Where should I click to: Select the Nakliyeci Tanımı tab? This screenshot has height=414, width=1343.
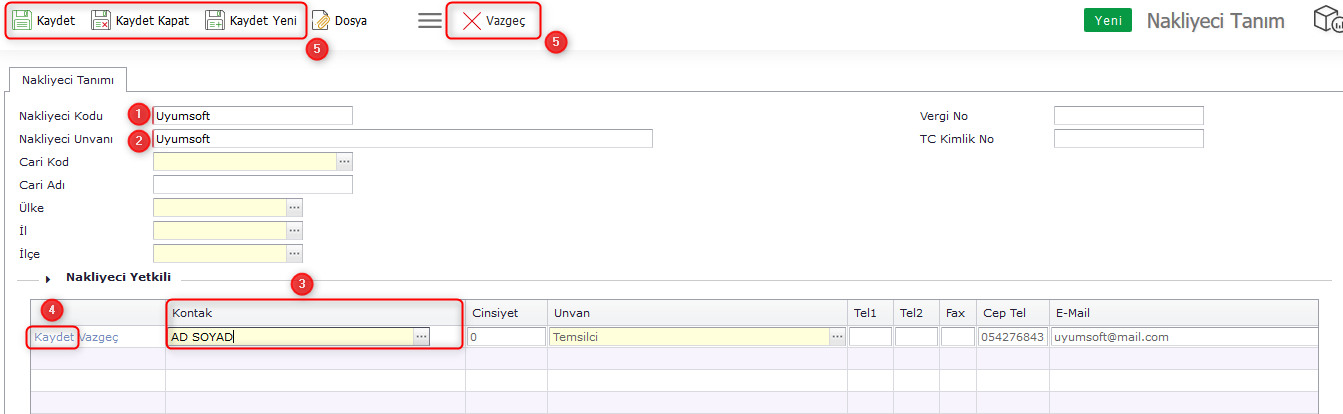tap(68, 80)
